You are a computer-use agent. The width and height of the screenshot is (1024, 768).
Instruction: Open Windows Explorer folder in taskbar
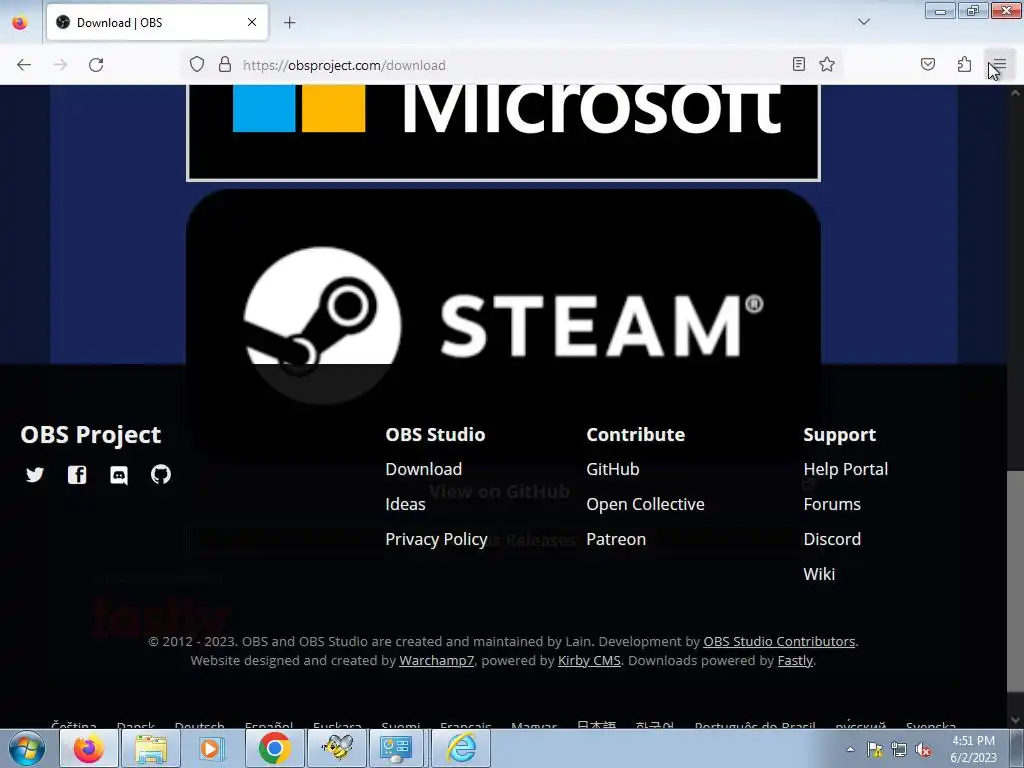point(150,748)
